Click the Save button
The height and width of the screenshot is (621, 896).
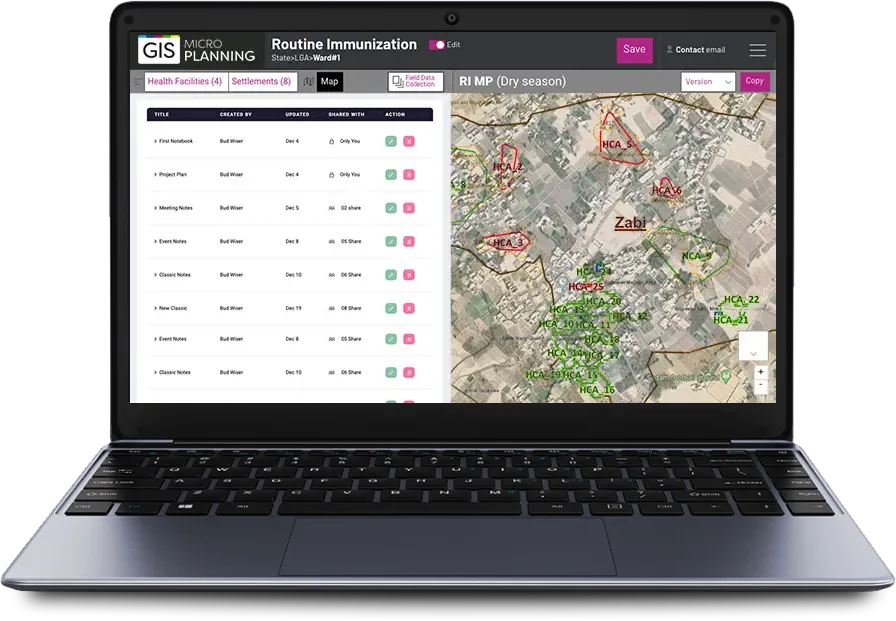pyautogui.click(x=634, y=50)
